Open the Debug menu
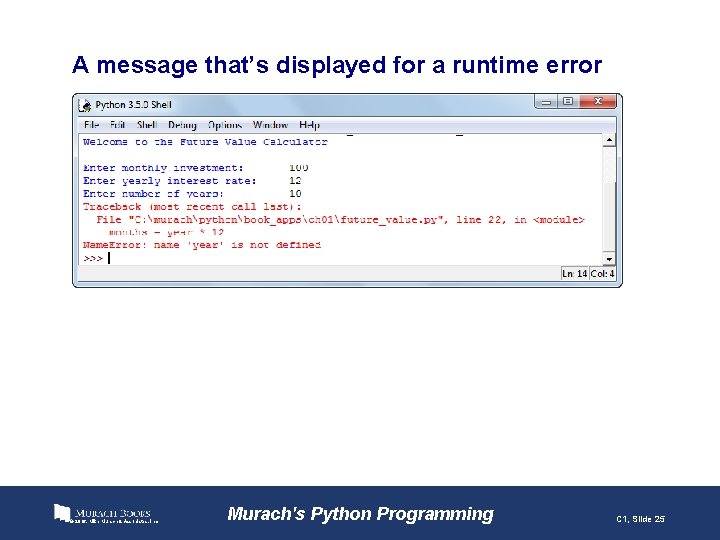 pyautogui.click(x=182, y=125)
